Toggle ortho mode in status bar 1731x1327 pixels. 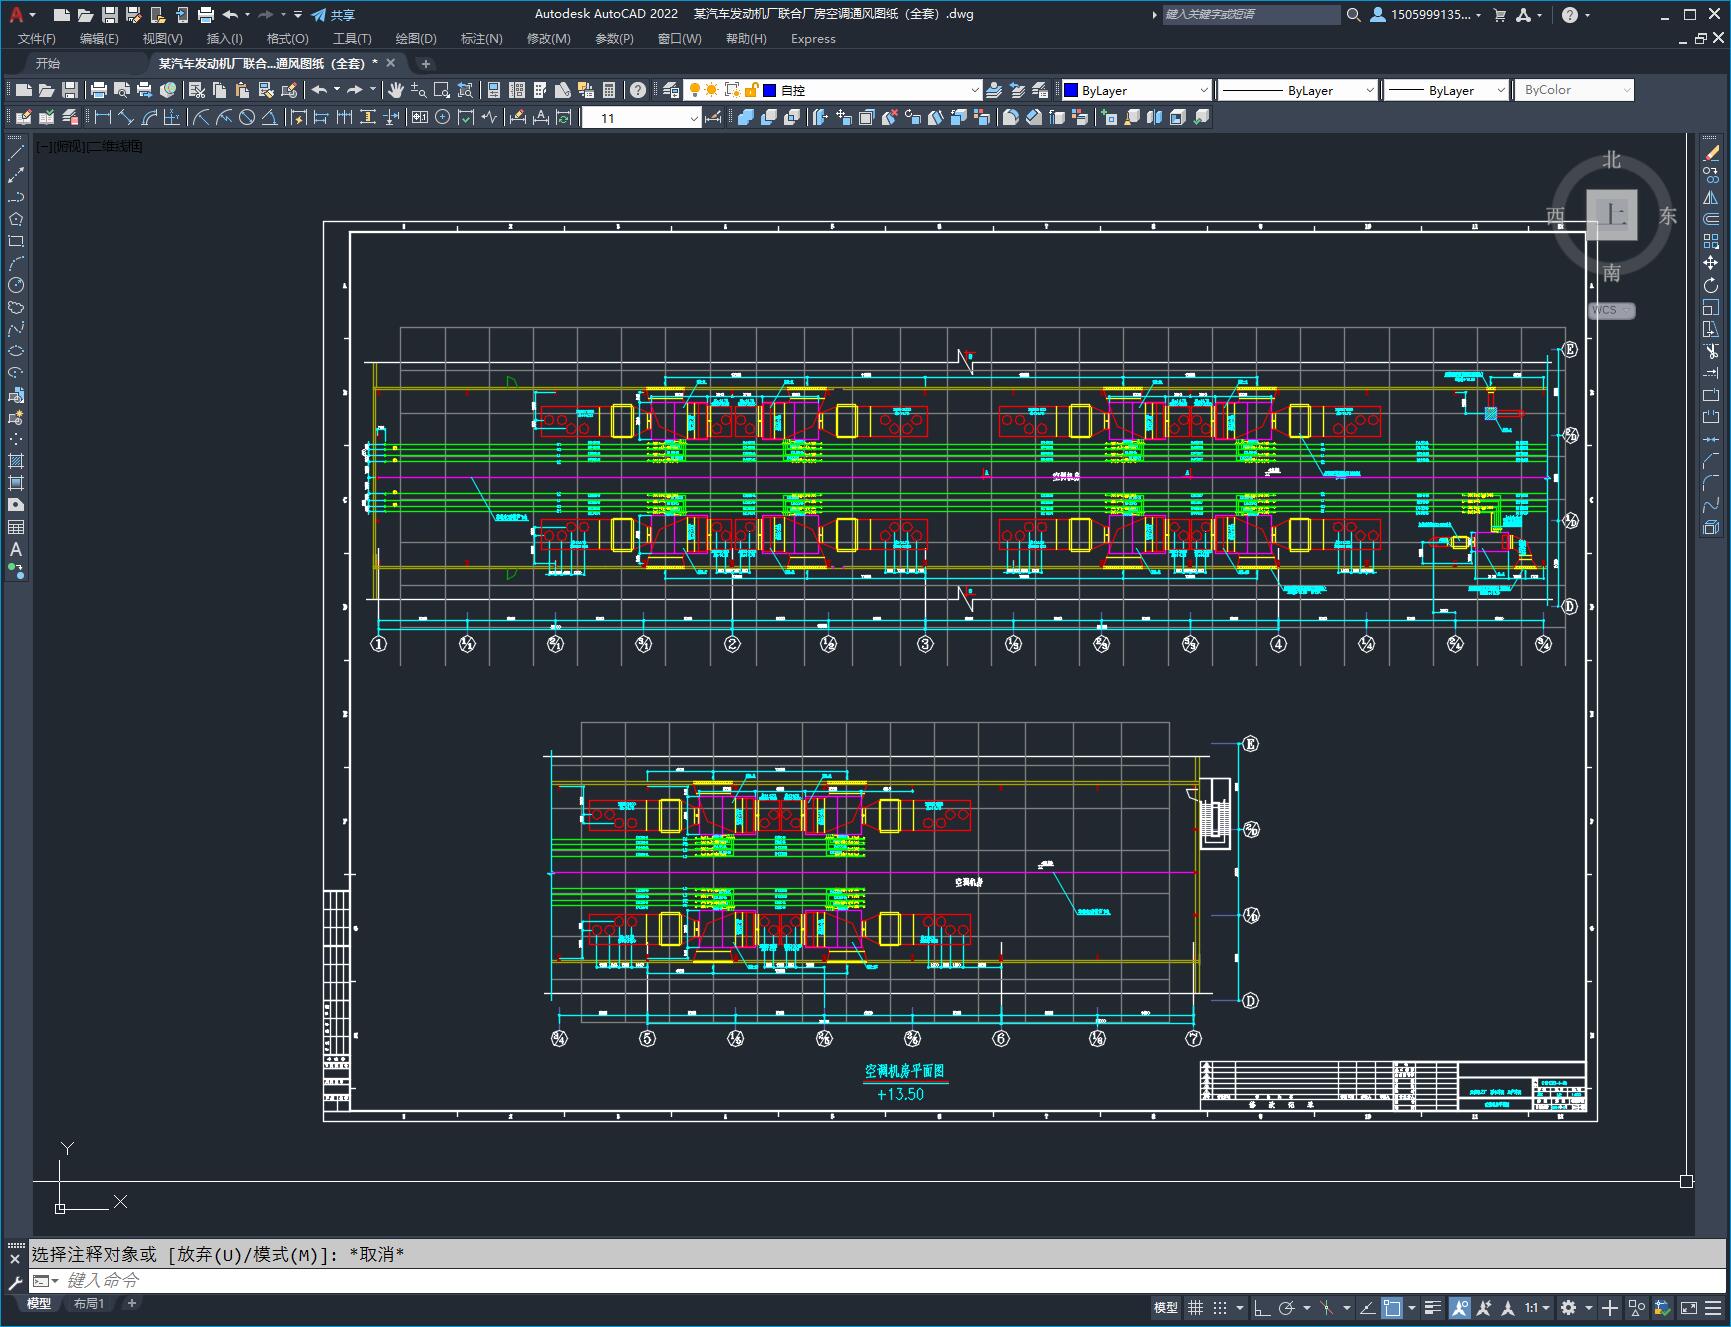click(1262, 1308)
